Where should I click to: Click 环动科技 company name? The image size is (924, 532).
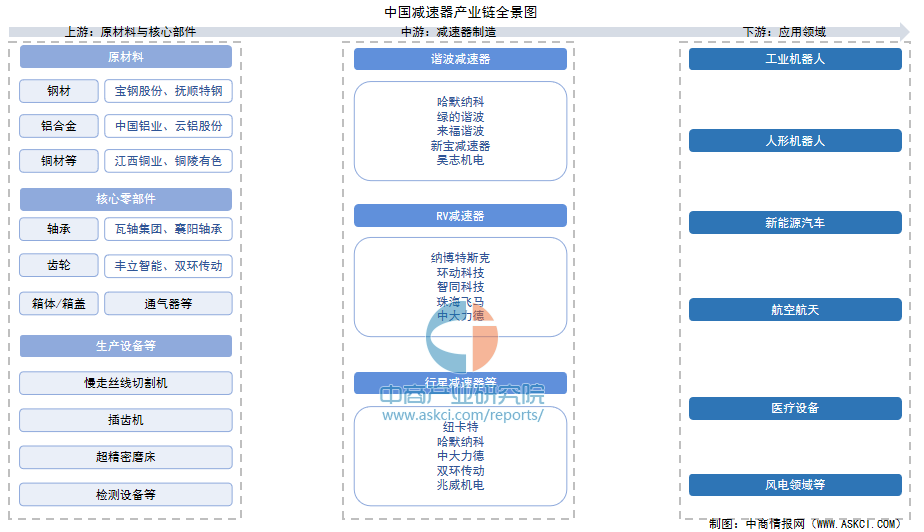[x=460, y=272]
